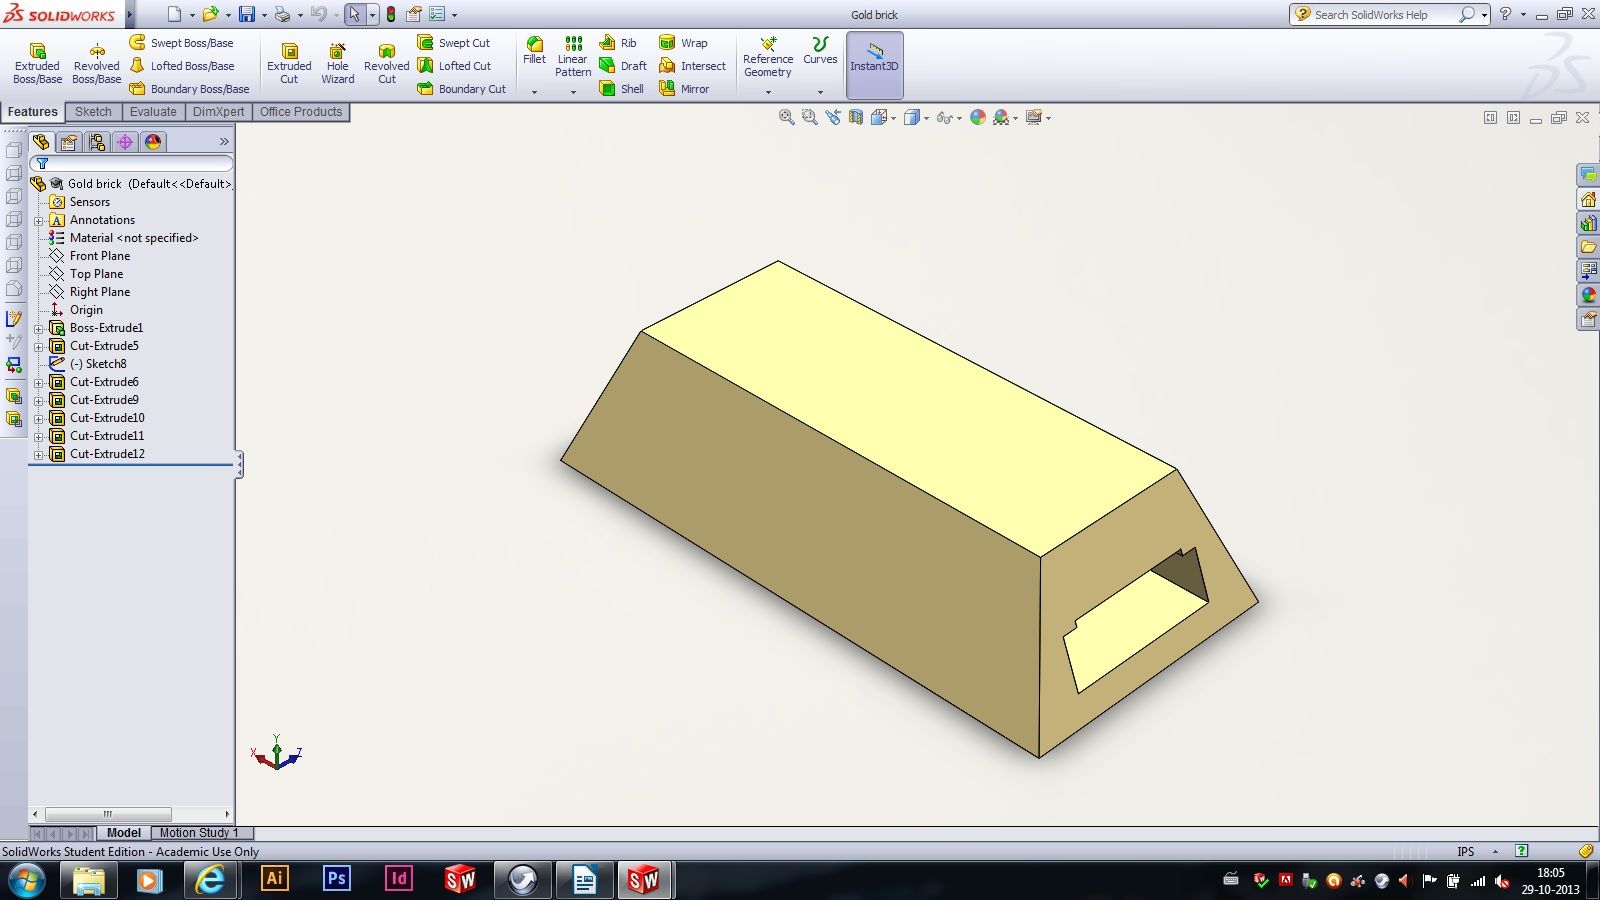Activate the Extruded Cut tool

(289, 60)
